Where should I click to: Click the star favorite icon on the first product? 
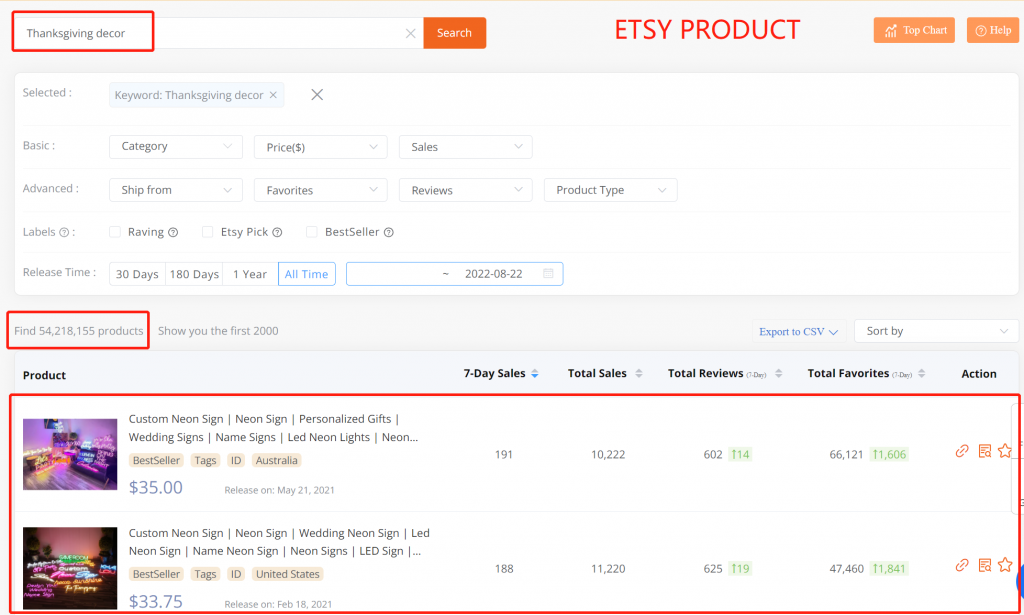(1005, 451)
